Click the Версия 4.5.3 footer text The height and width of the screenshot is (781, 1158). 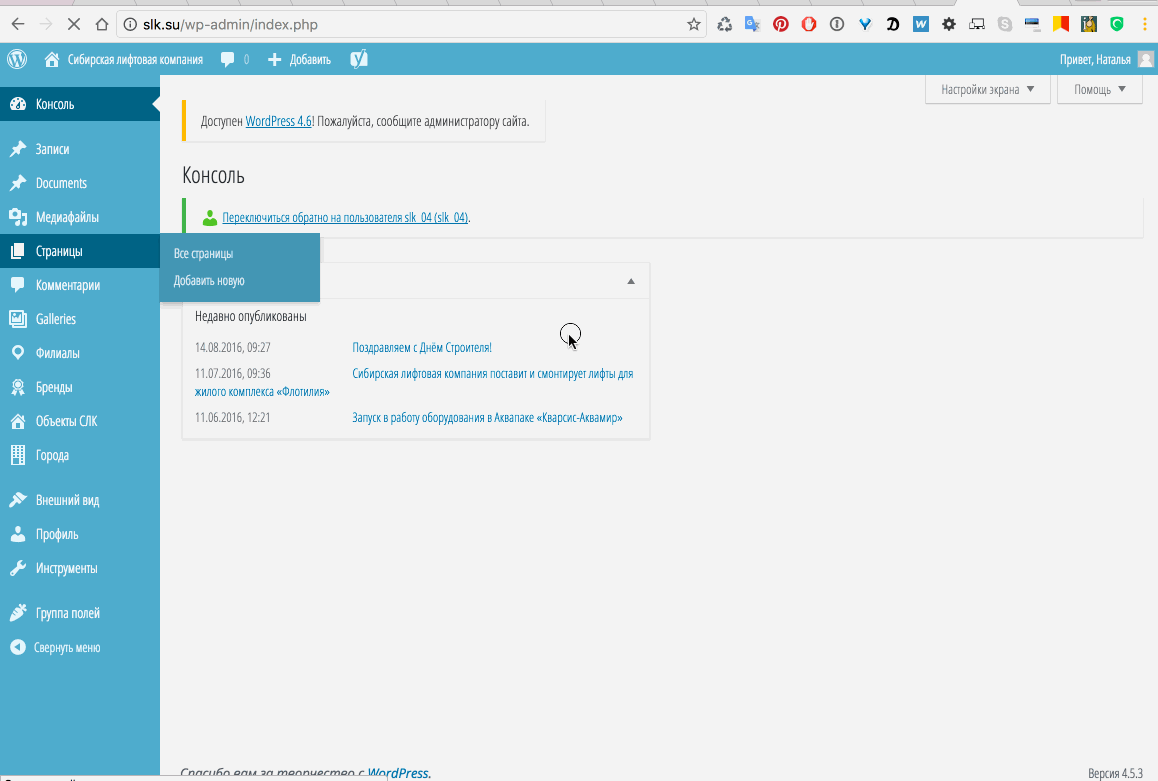1115,773
